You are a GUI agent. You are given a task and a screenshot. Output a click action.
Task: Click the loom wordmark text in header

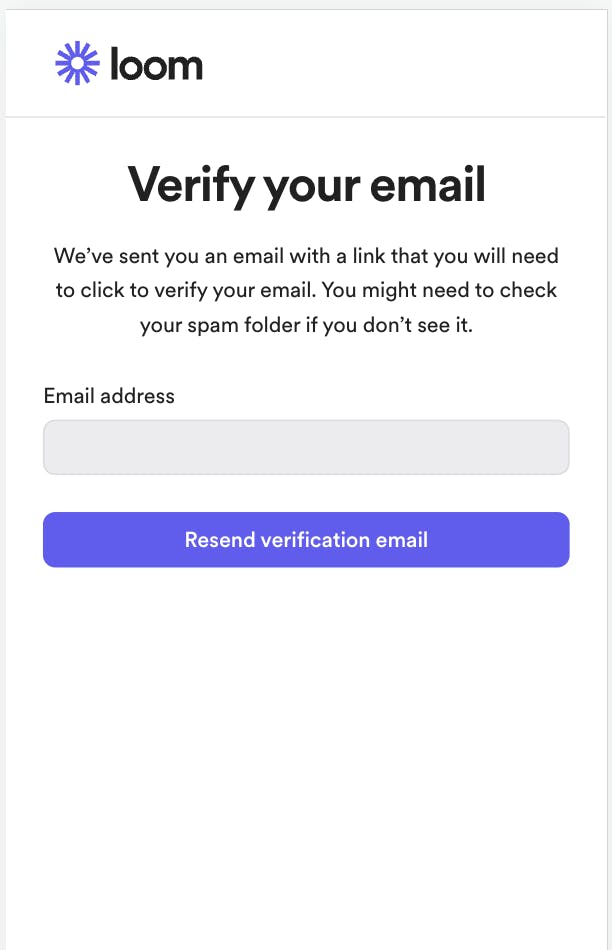(156, 64)
